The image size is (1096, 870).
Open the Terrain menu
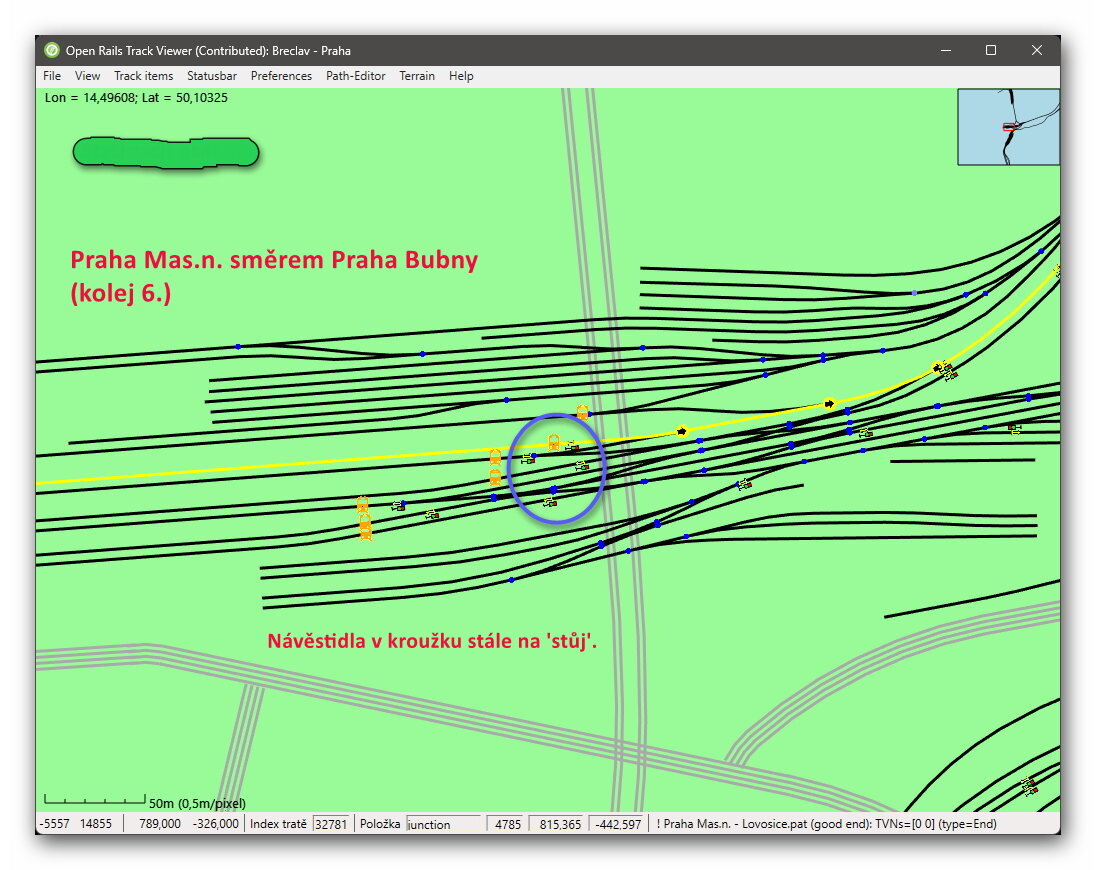pyautogui.click(x=417, y=76)
